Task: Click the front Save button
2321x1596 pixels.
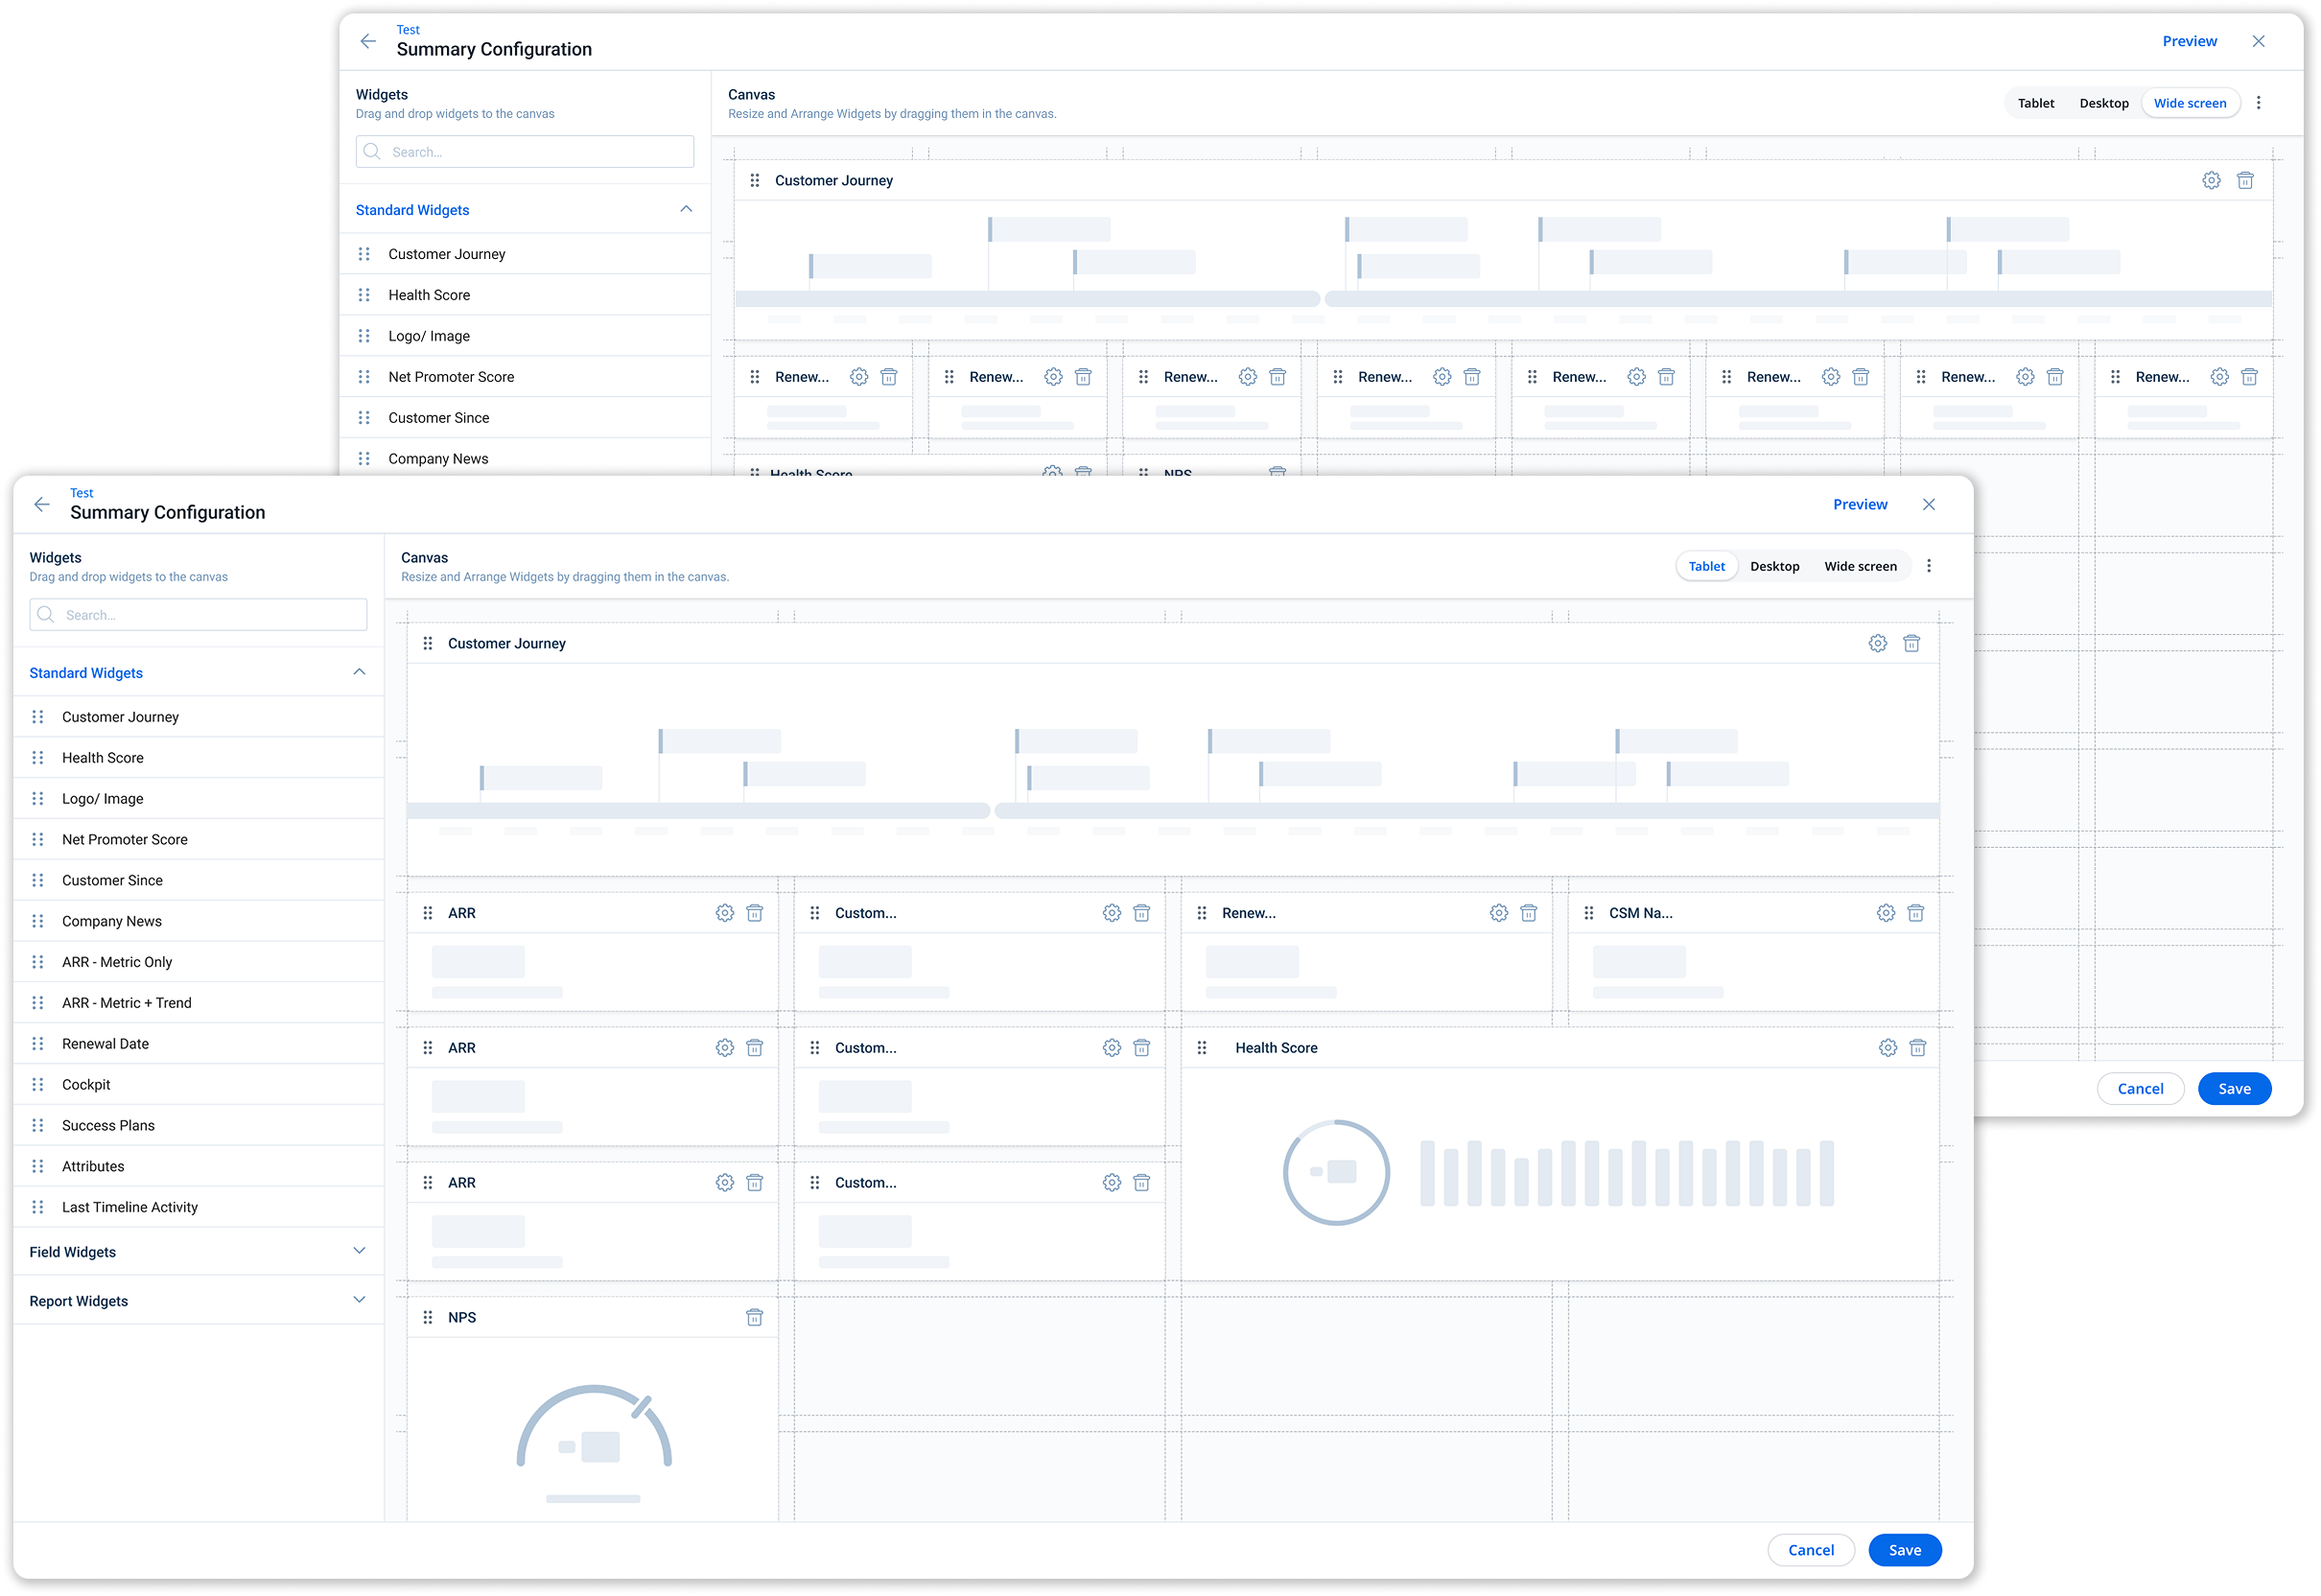Action: point(1904,1549)
